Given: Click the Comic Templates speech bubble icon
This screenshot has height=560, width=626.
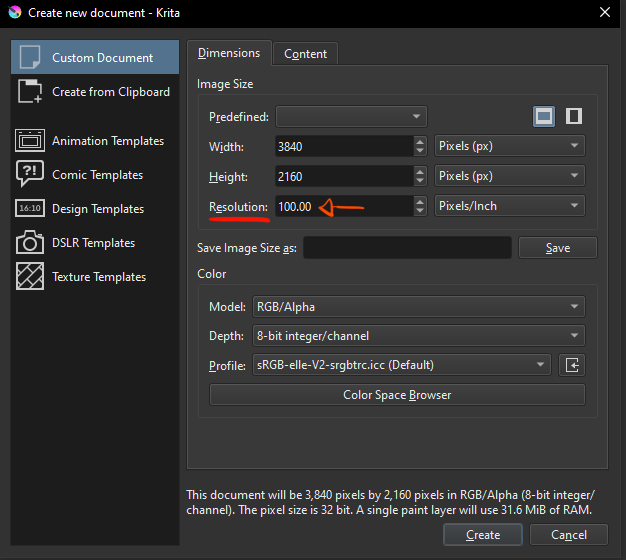Looking at the screenshot, I should pos(30,174).
